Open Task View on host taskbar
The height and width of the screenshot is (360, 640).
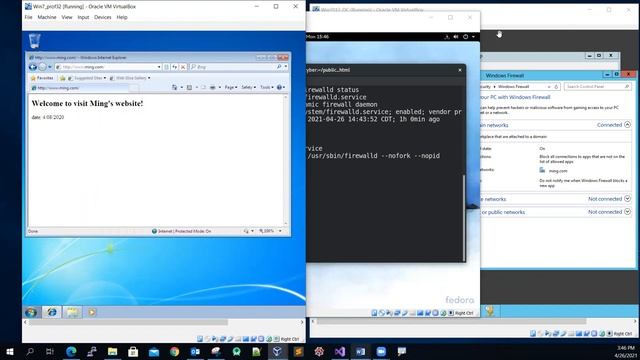[x=50, y=351]
